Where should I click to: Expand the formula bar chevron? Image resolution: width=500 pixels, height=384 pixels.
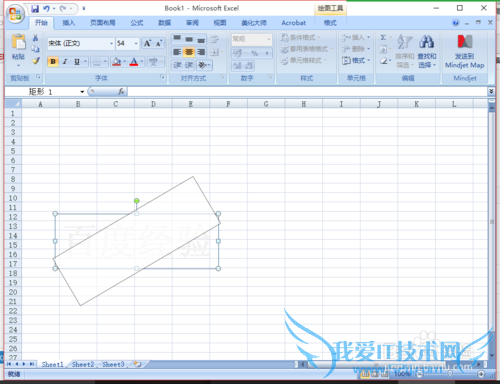pyautogui.click(x=491, y=91)
